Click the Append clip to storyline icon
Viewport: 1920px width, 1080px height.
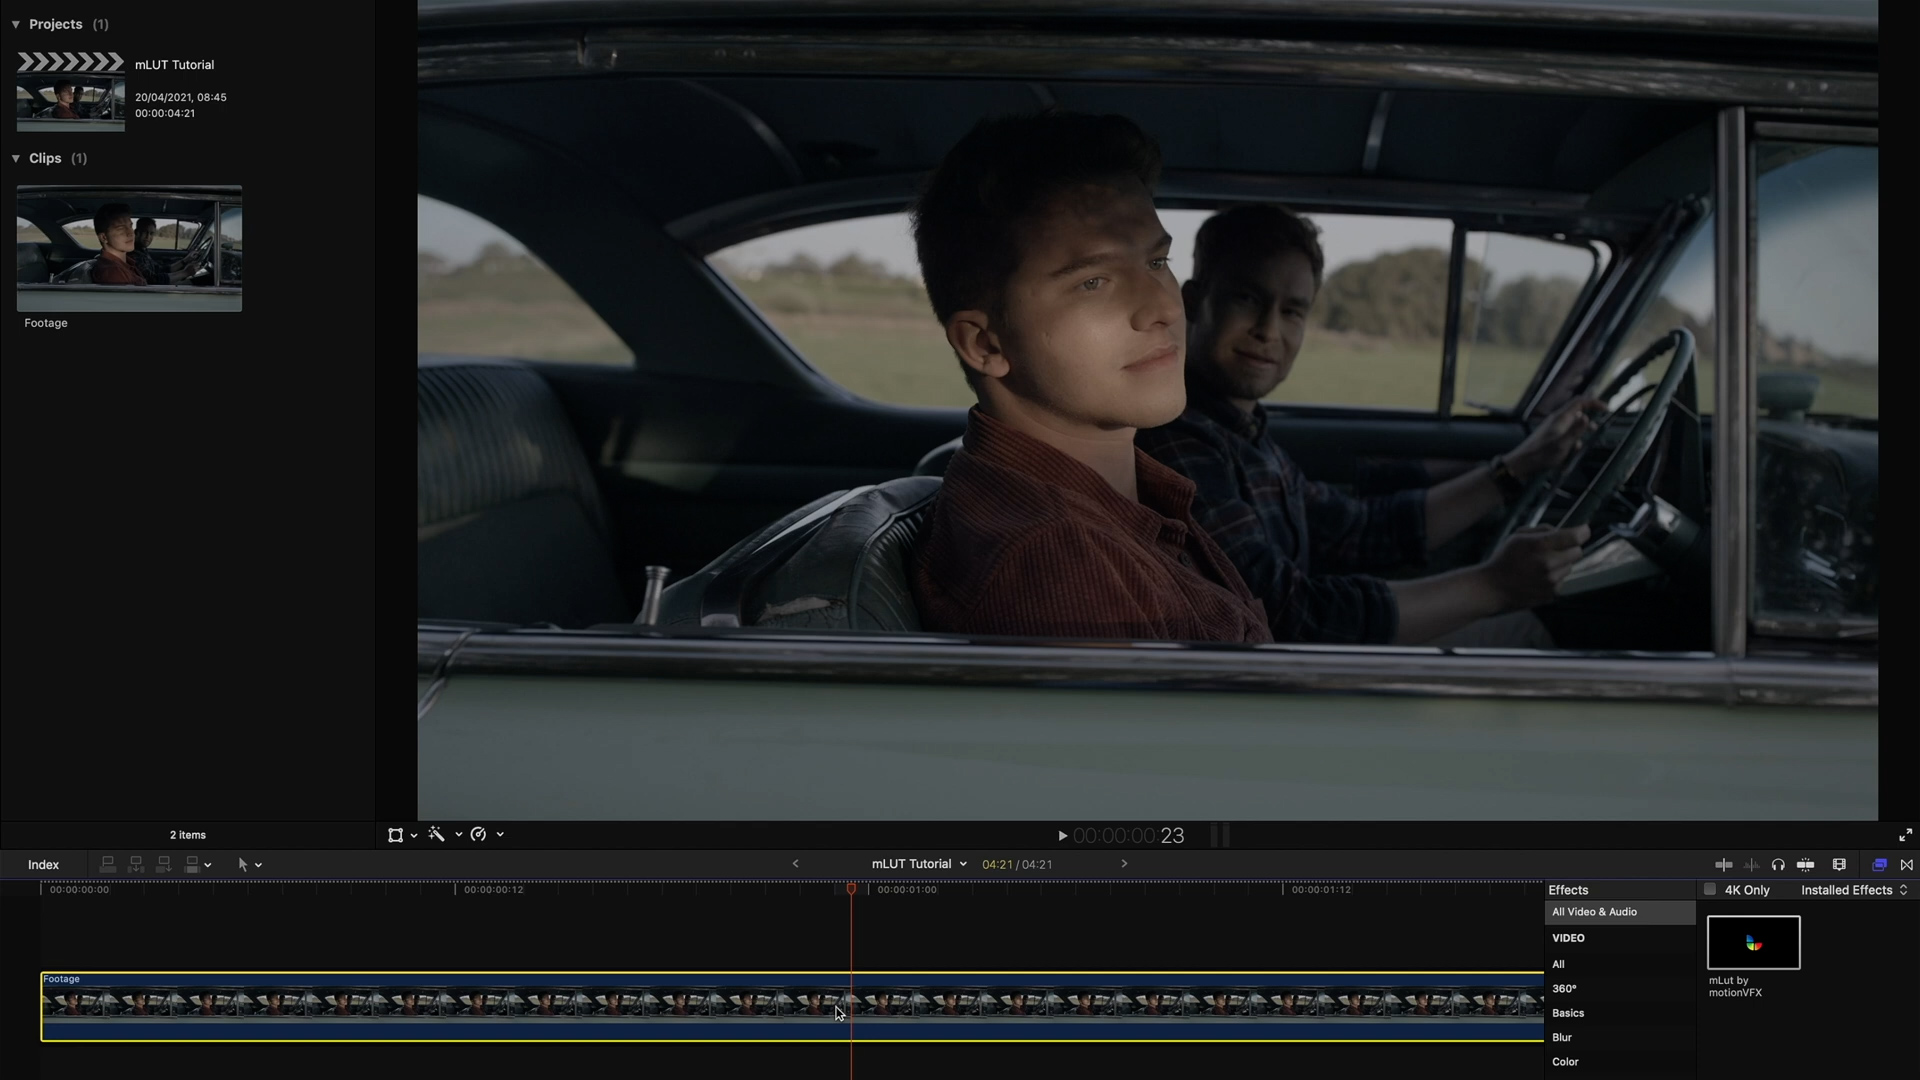coord(164,864)
